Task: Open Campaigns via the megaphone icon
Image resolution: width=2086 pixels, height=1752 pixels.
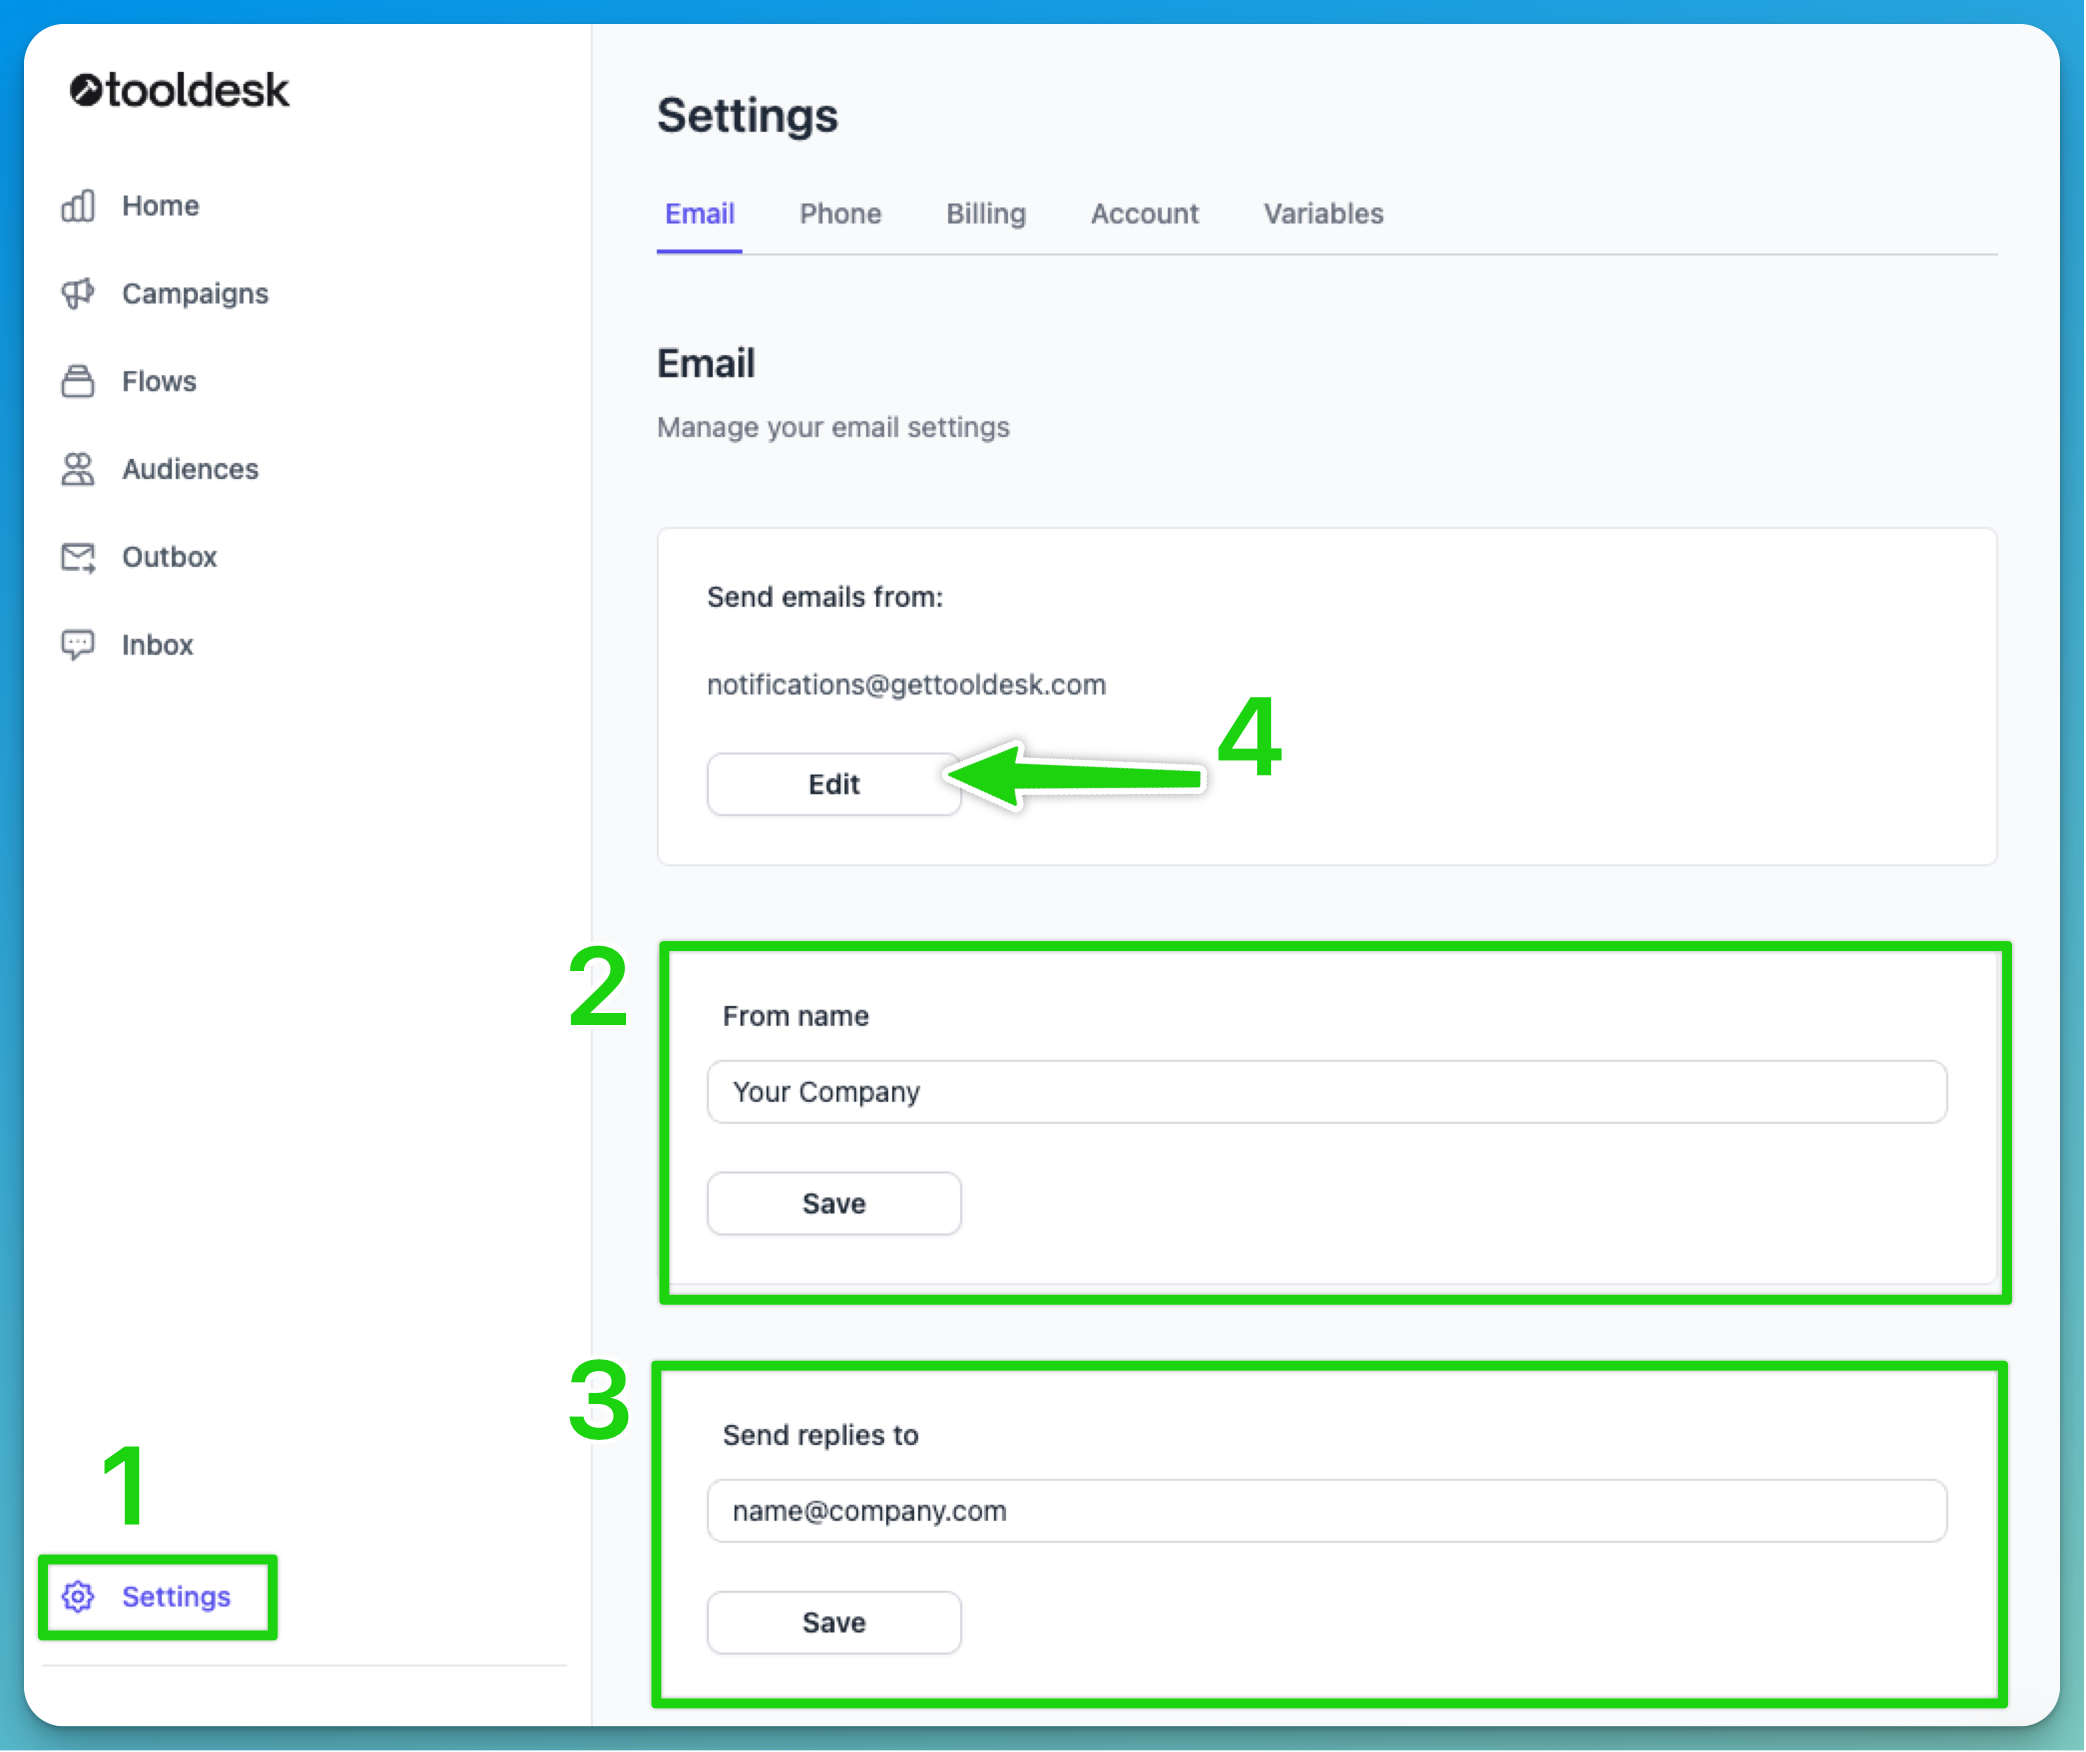Action: [x=78, y=294]
